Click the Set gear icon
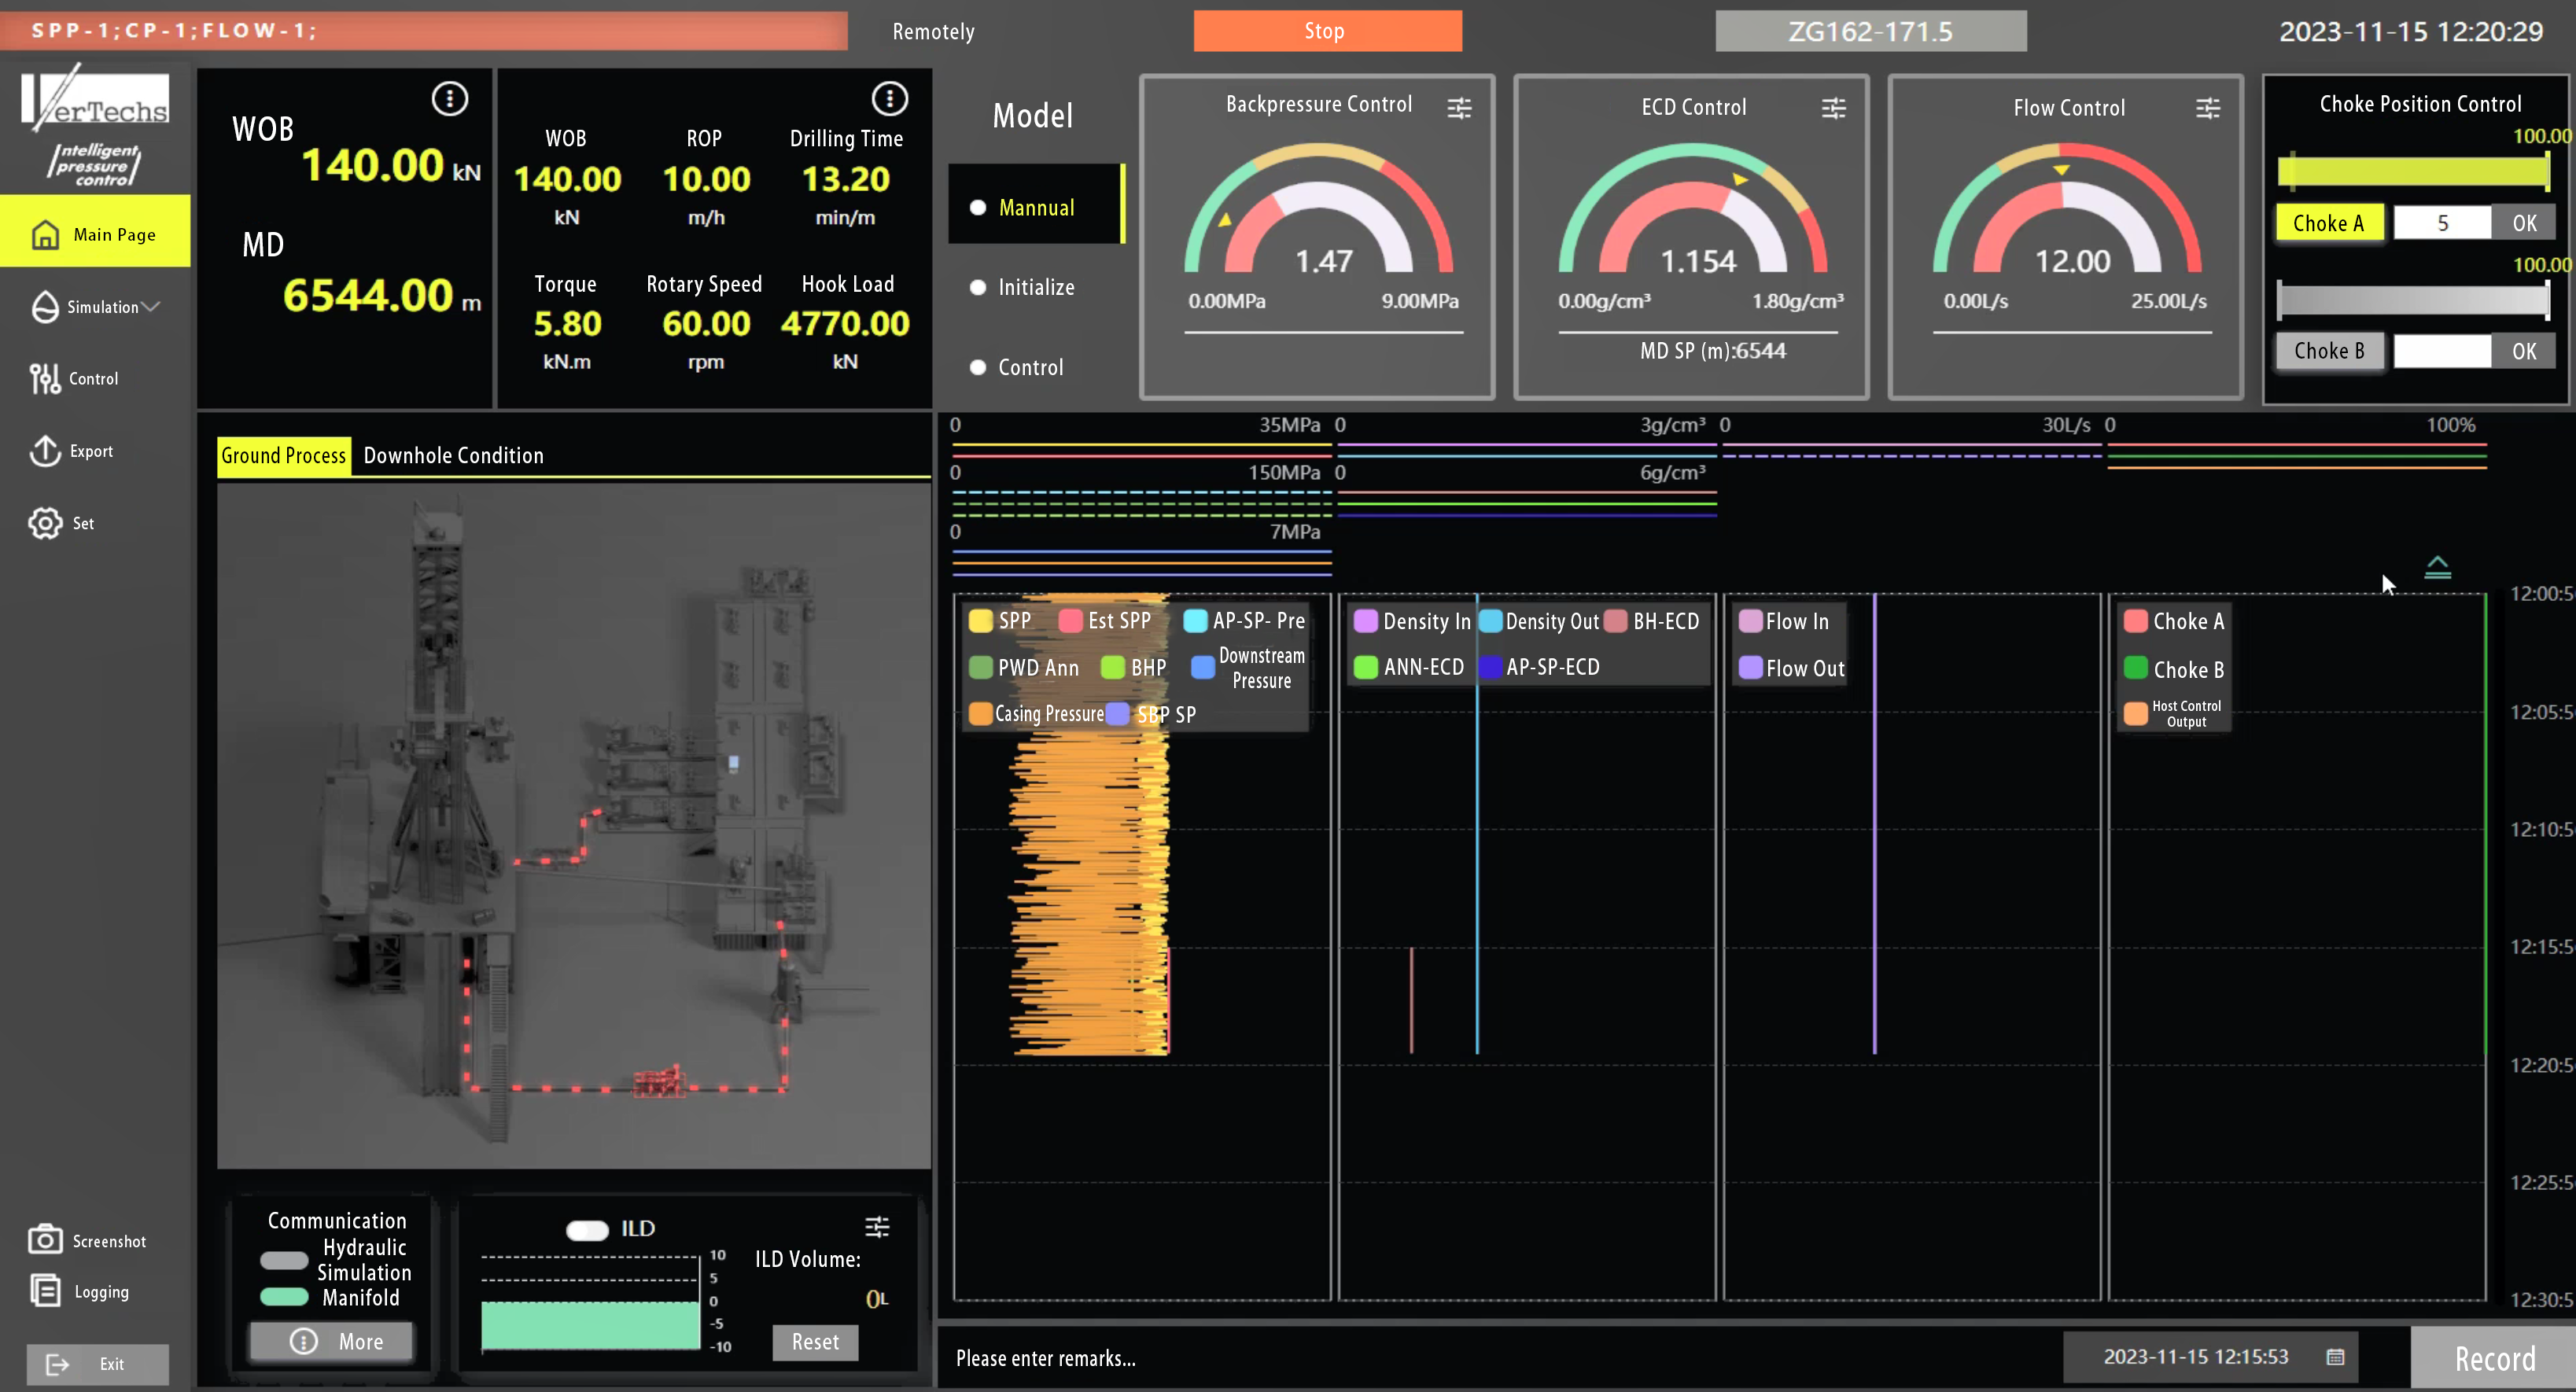Image resolution: width=2576 pixels, height=1392 pixels. (x=45, y=523)
